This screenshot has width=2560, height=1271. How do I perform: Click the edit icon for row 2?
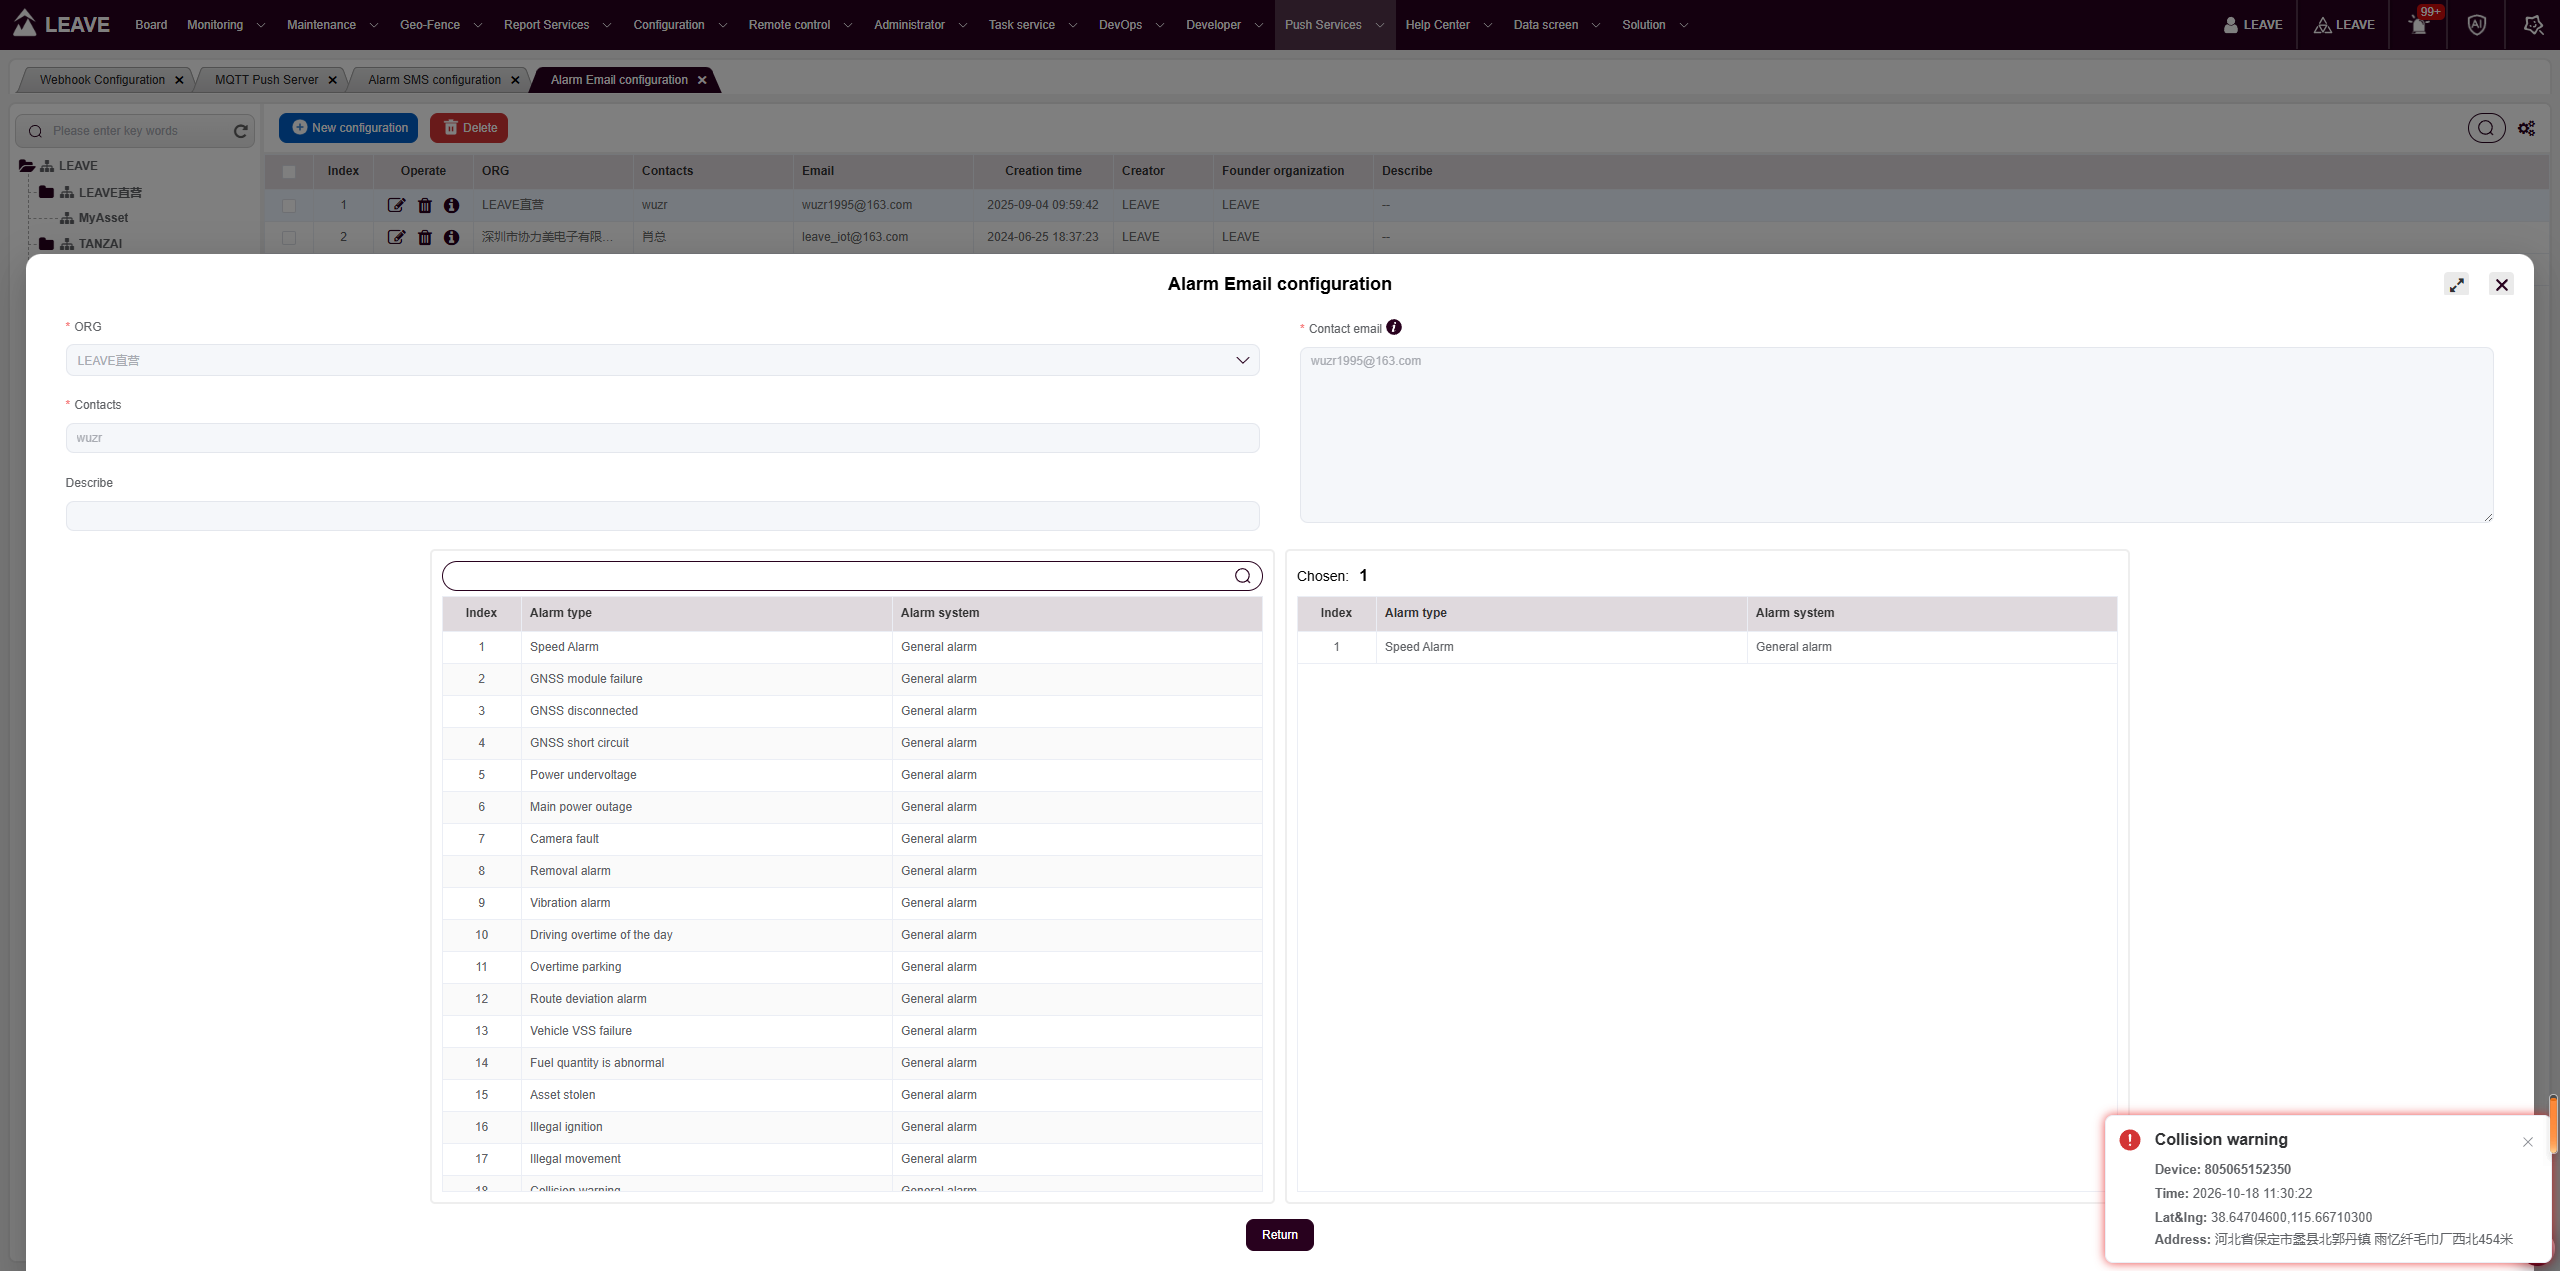point(396,237)
